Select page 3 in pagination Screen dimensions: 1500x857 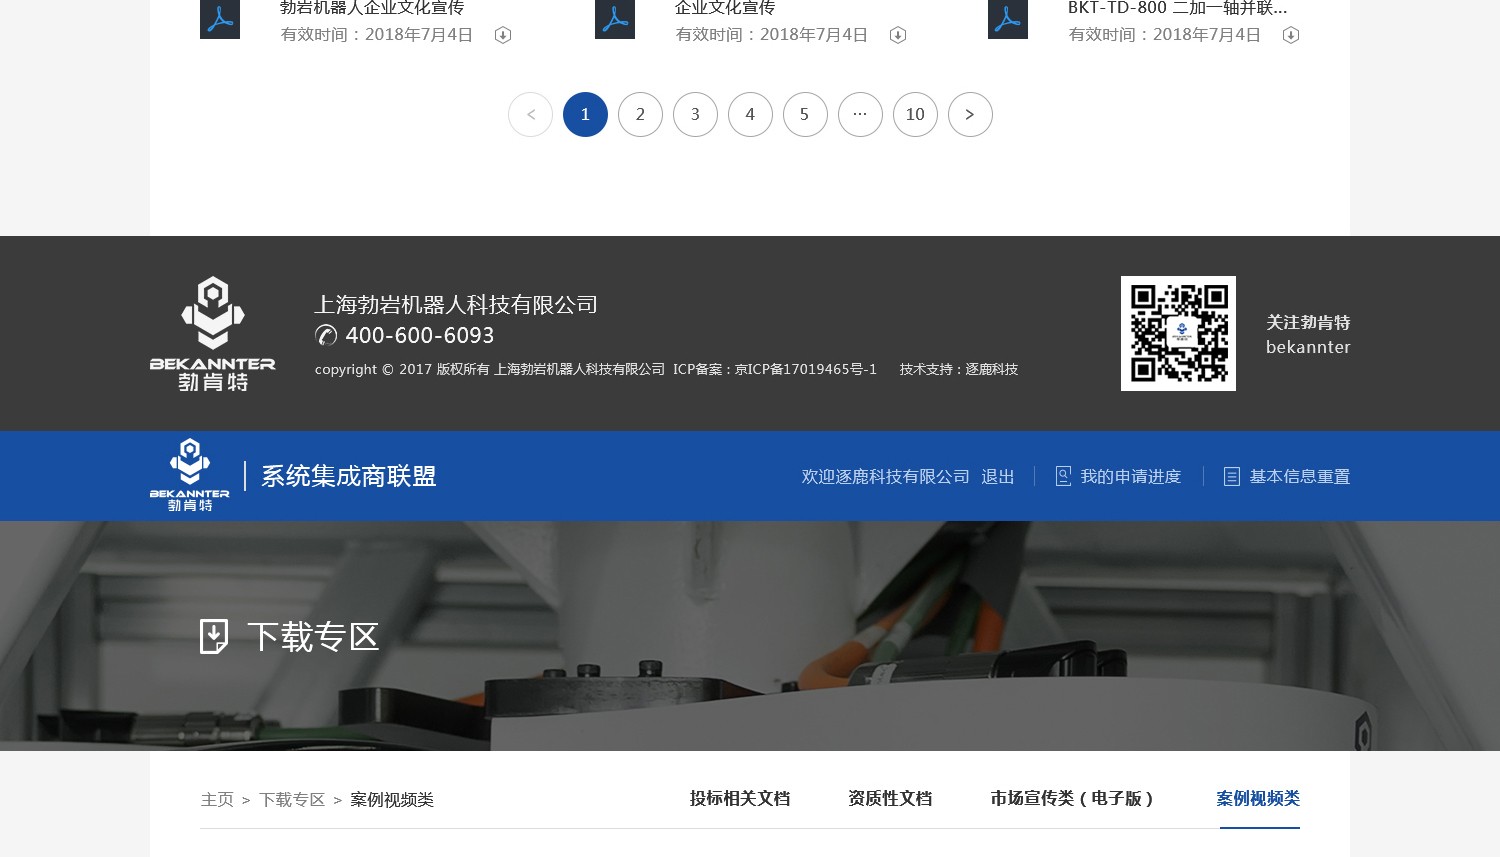pyautogui.click(x=695, y=114)
